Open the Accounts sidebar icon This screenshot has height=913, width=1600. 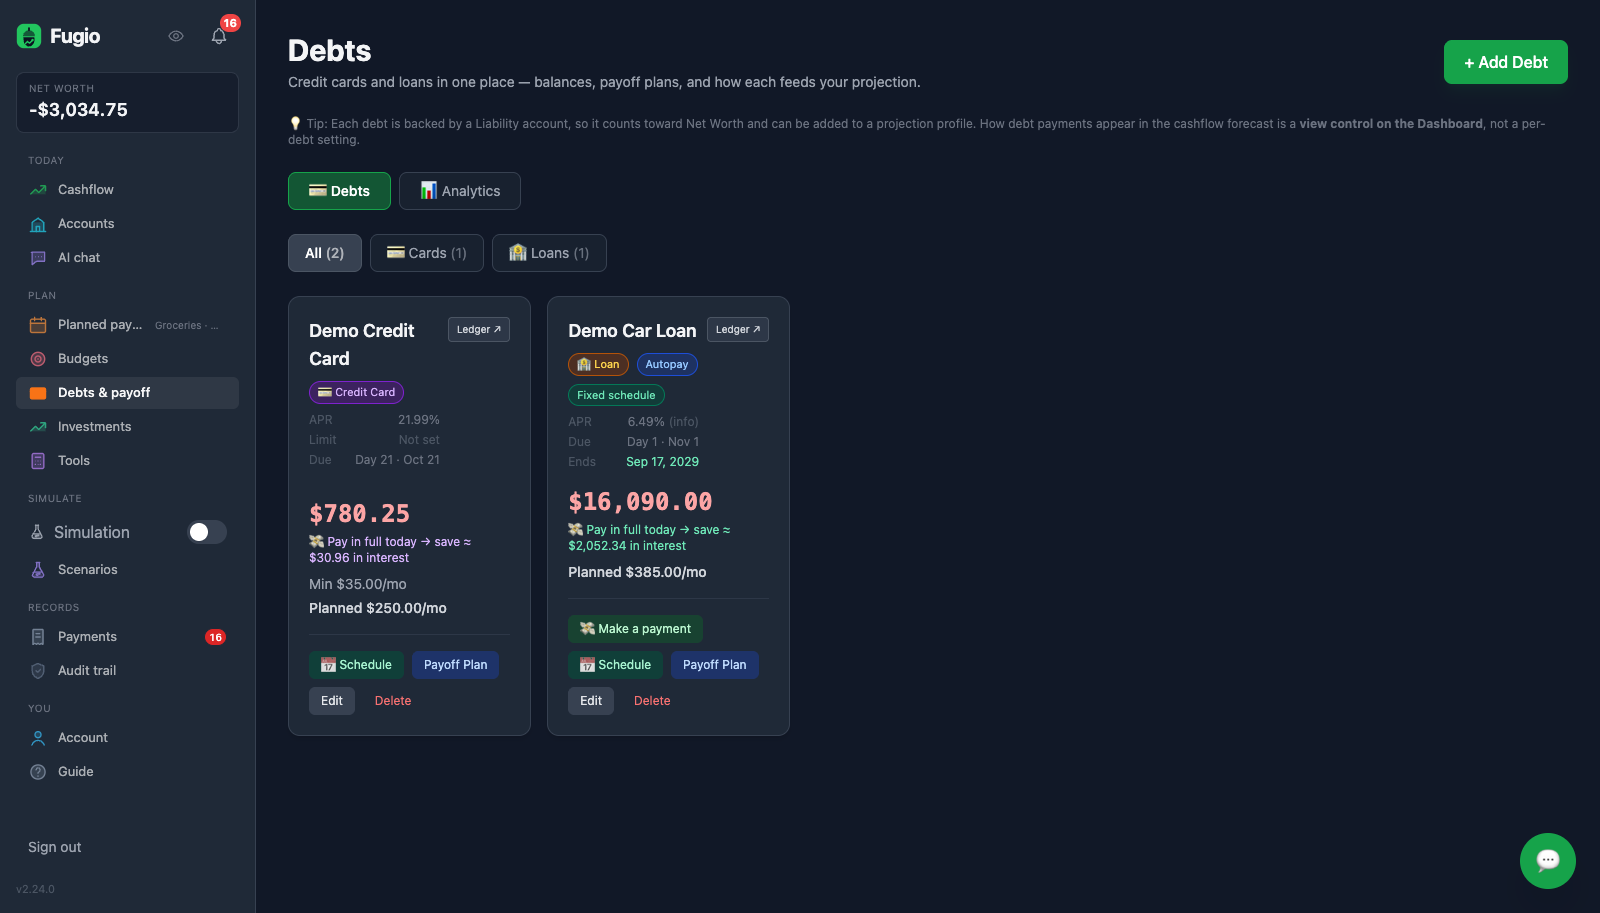point(38,224)
